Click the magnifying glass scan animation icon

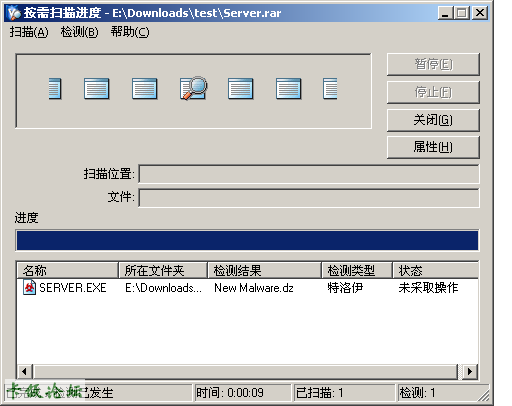(x=194, y=88)
